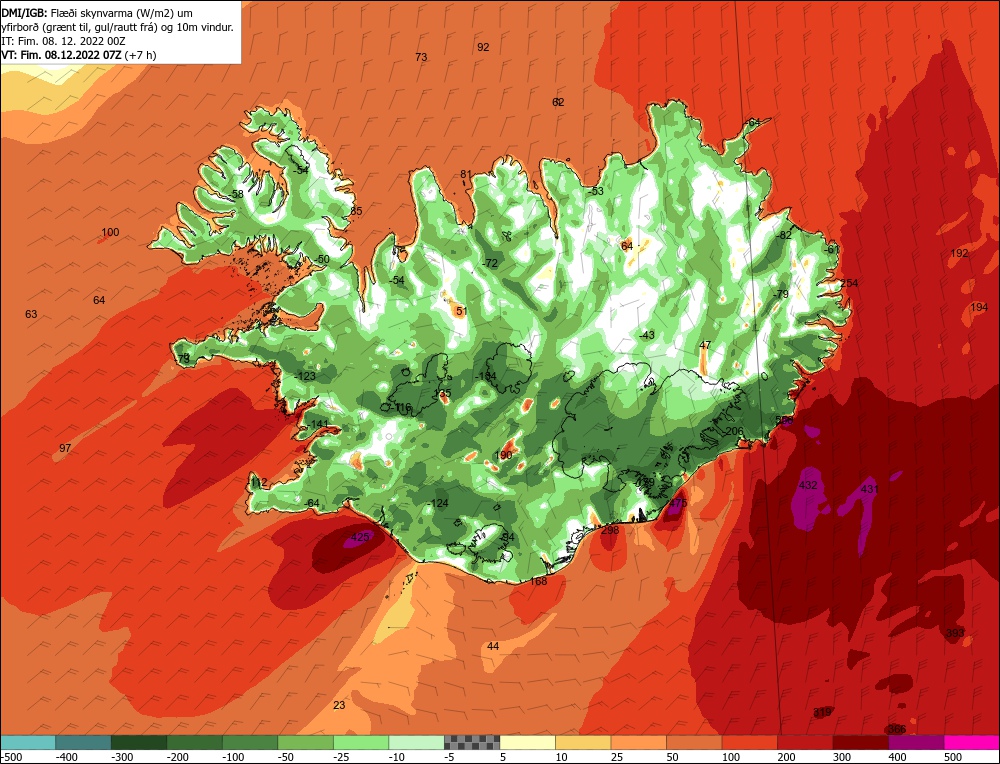Select the map value -123 in west Iceland

click(305, 376)
